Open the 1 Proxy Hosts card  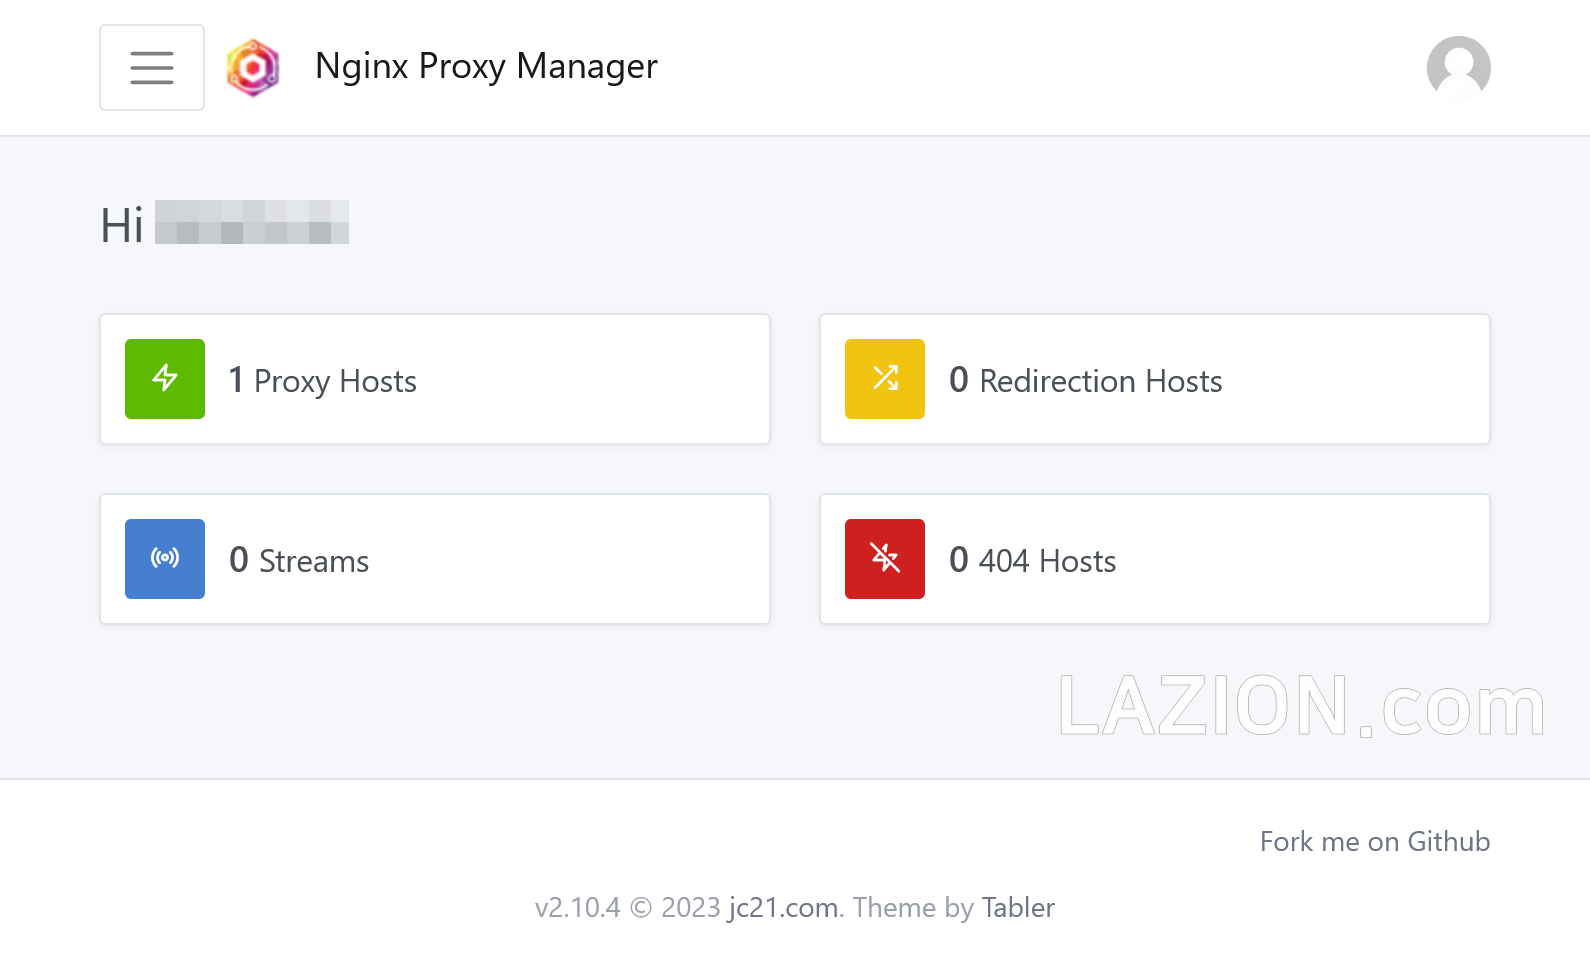point(435,379)
